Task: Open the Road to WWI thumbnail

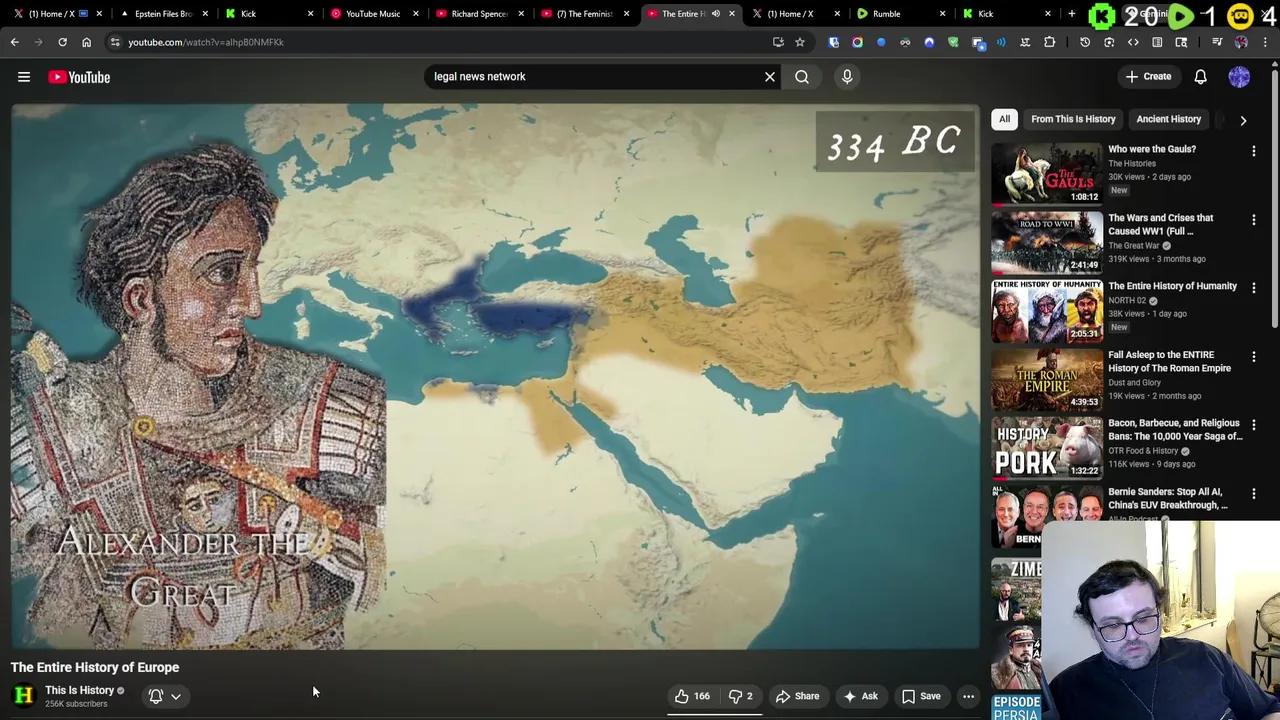Action: point(1047,242)
